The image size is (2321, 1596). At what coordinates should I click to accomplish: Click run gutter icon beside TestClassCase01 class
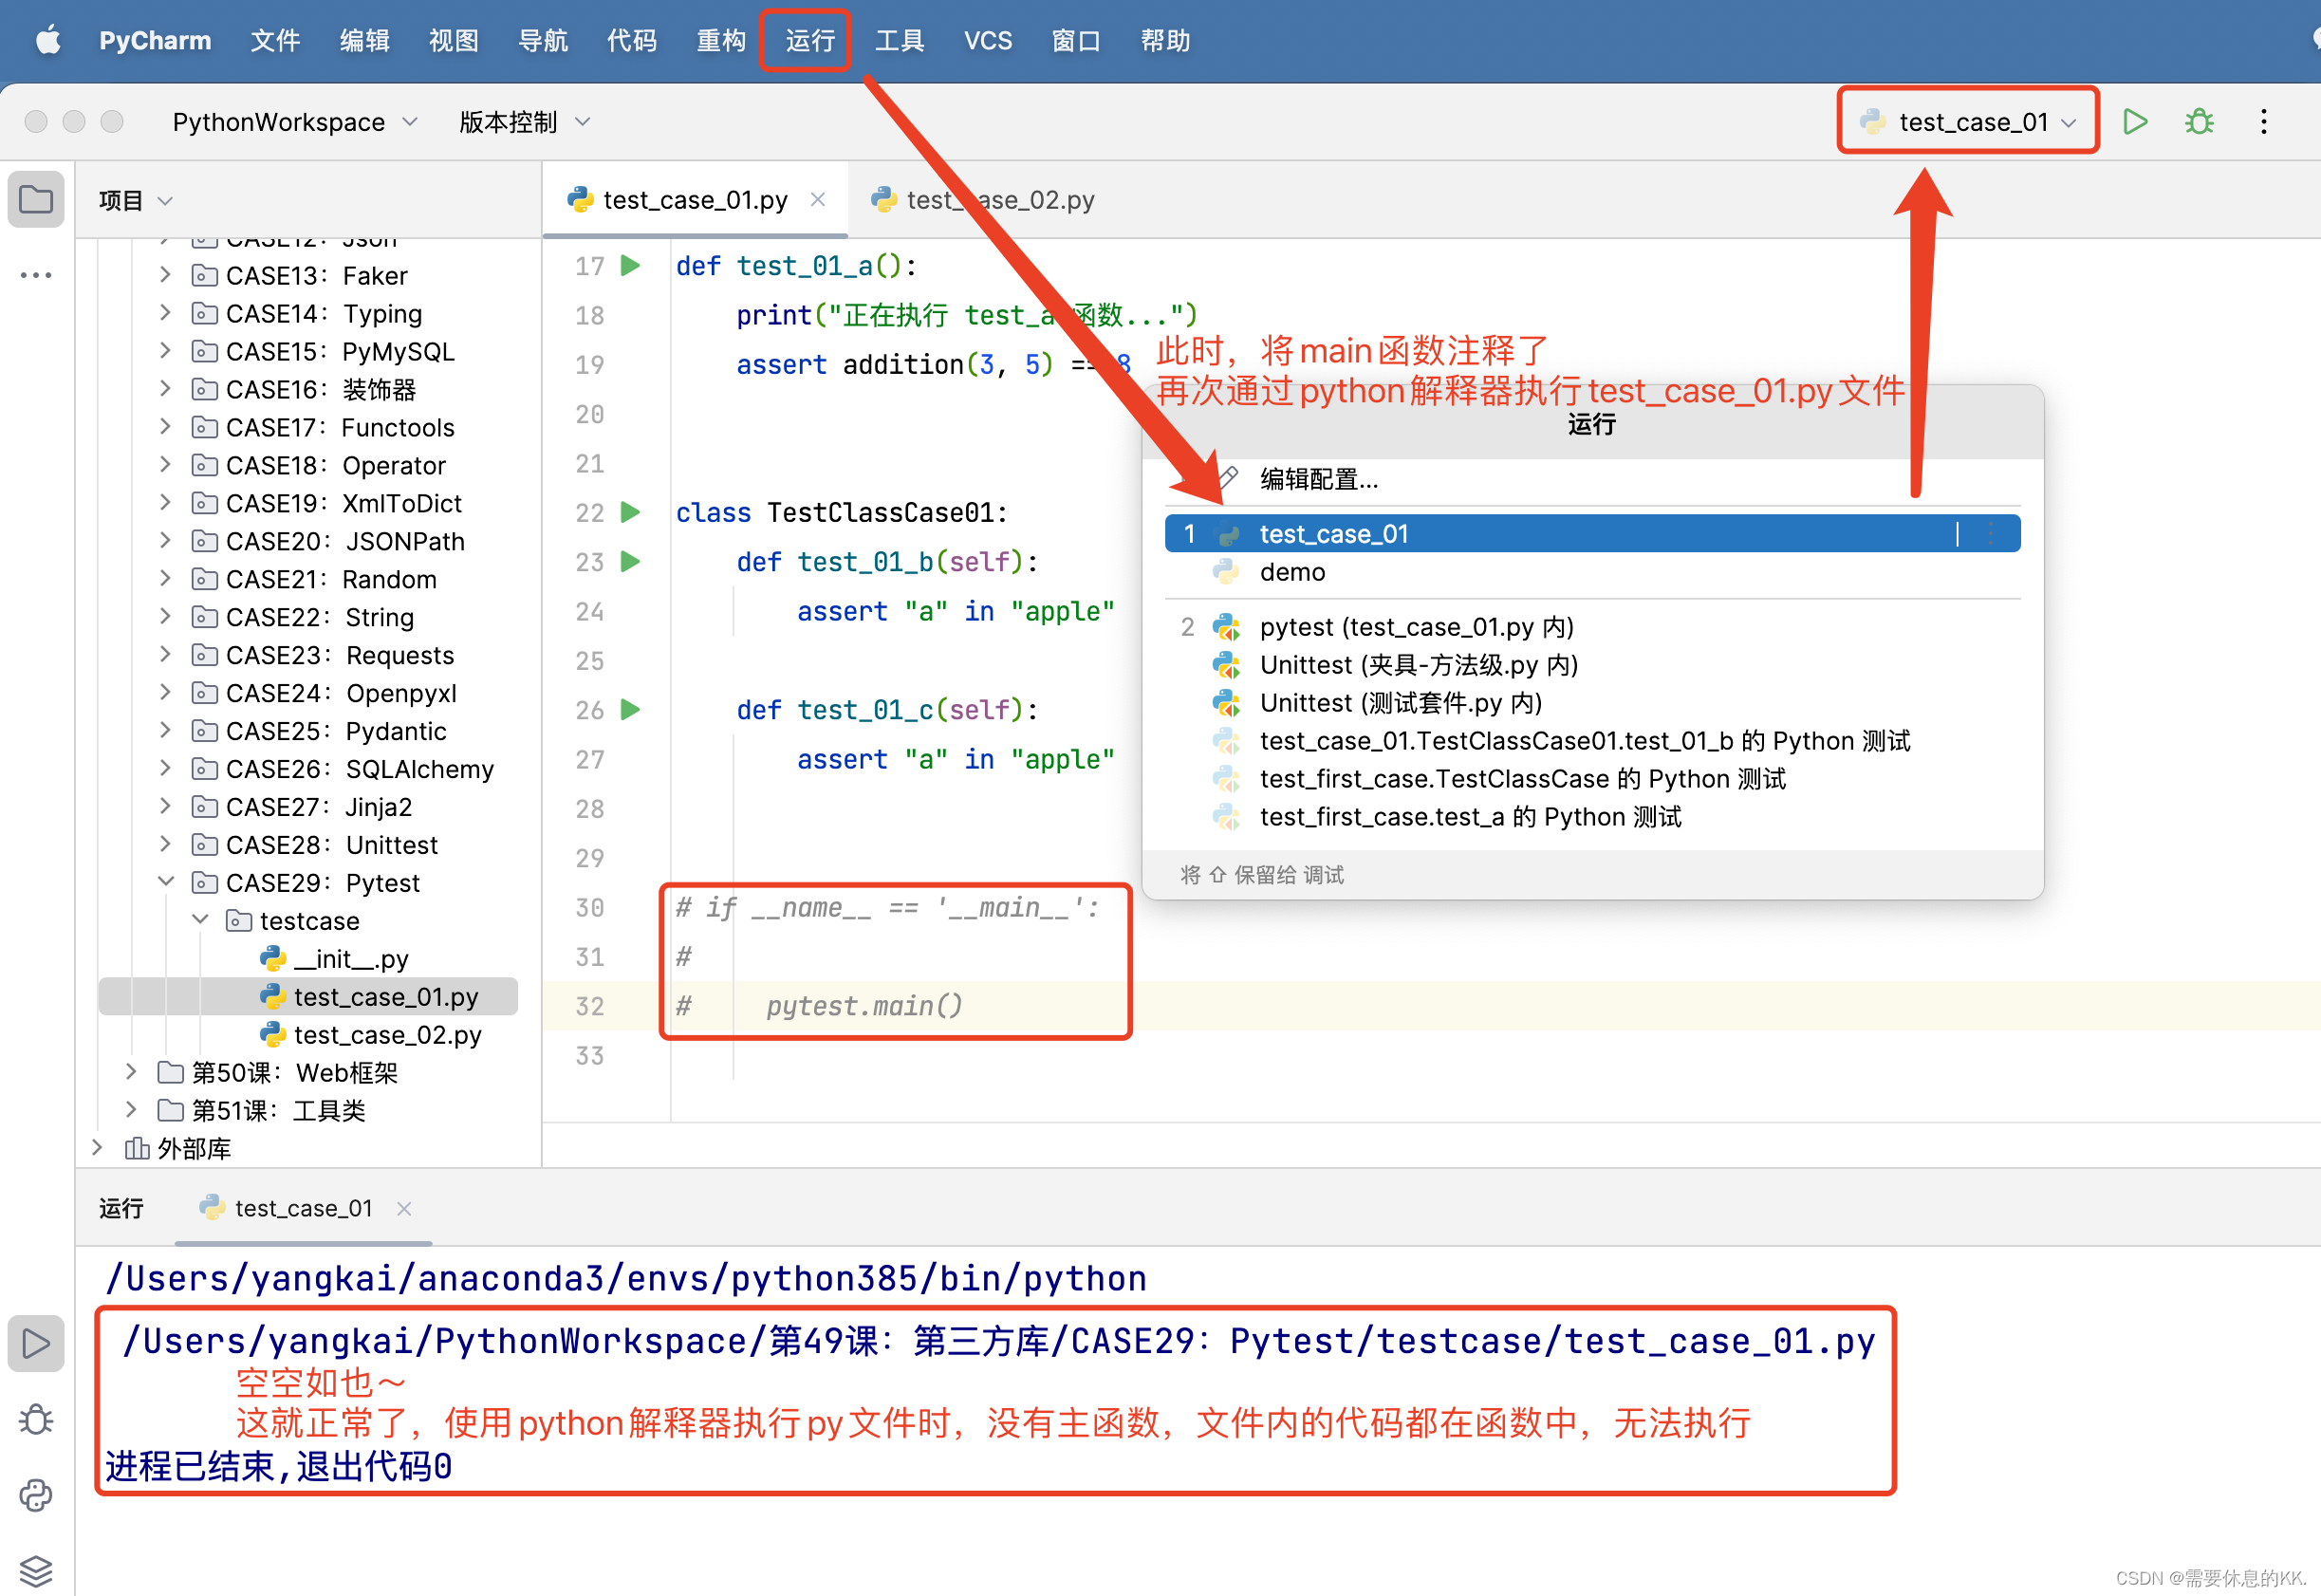(630, 513)
